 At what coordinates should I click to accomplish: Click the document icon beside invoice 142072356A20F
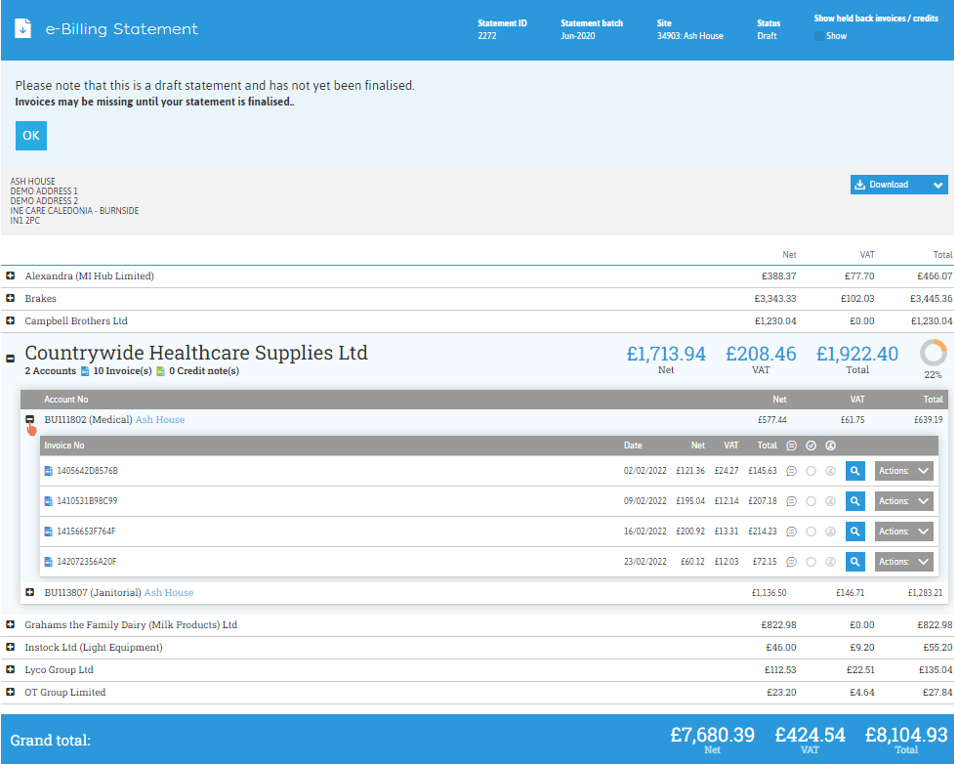point(49,561)
